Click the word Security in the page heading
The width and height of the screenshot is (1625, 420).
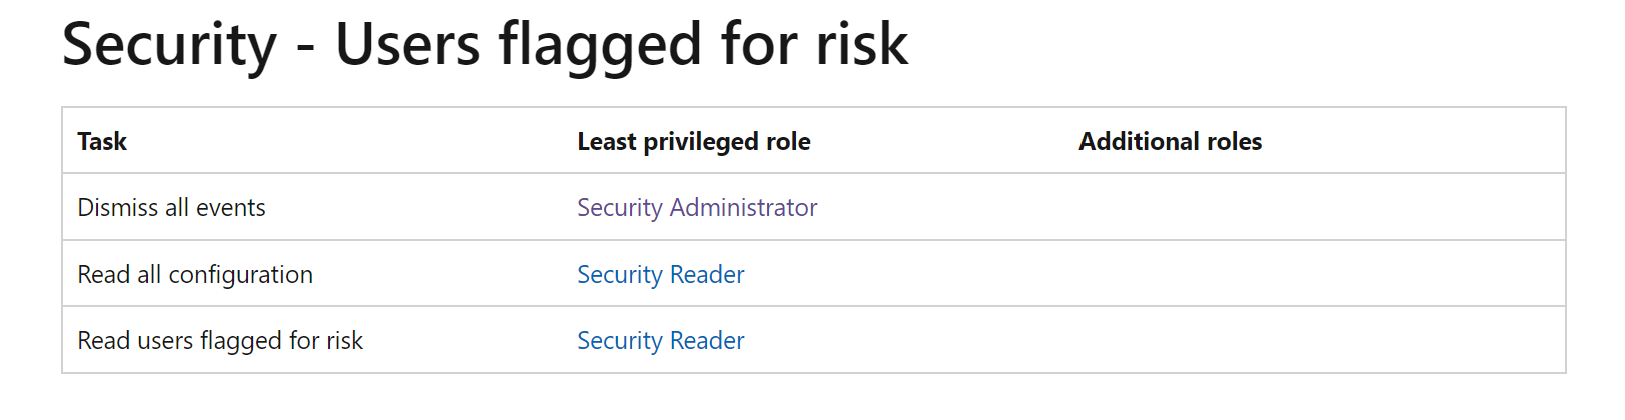pos(169,45)
